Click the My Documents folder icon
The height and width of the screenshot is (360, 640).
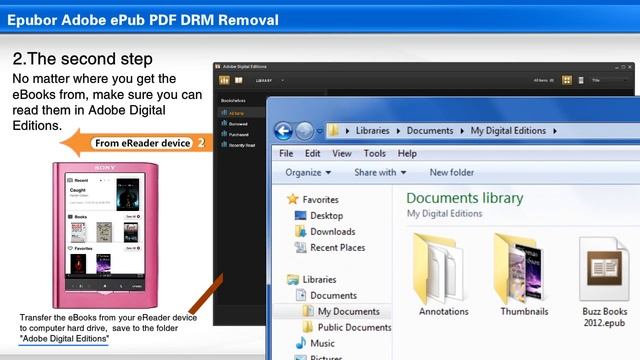(308, 311)
